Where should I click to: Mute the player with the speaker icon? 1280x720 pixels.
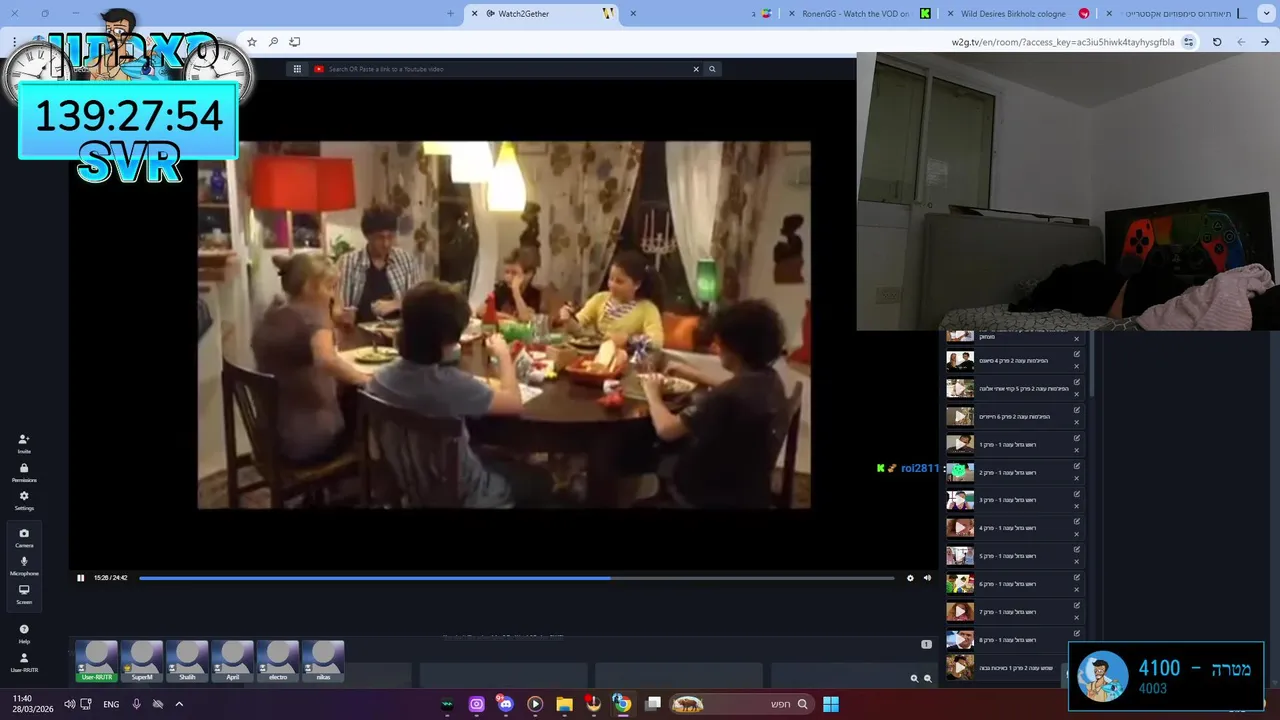pyautogui.click(x=927, y=578)
